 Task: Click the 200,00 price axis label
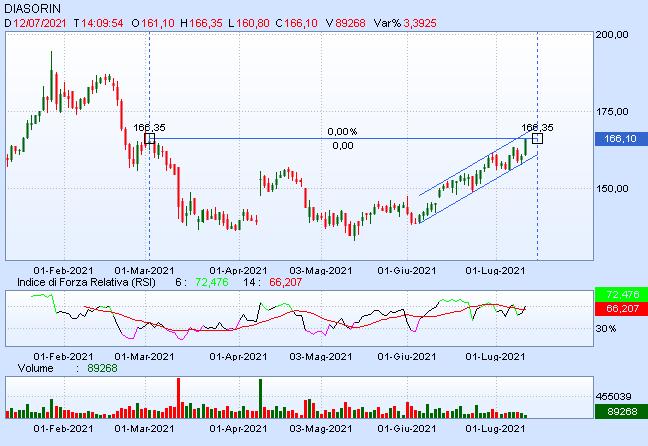pos(612,35)
